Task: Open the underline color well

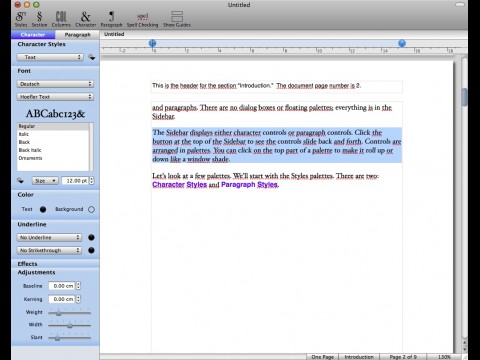Action: pyautogui.click(x=91, y=237)
